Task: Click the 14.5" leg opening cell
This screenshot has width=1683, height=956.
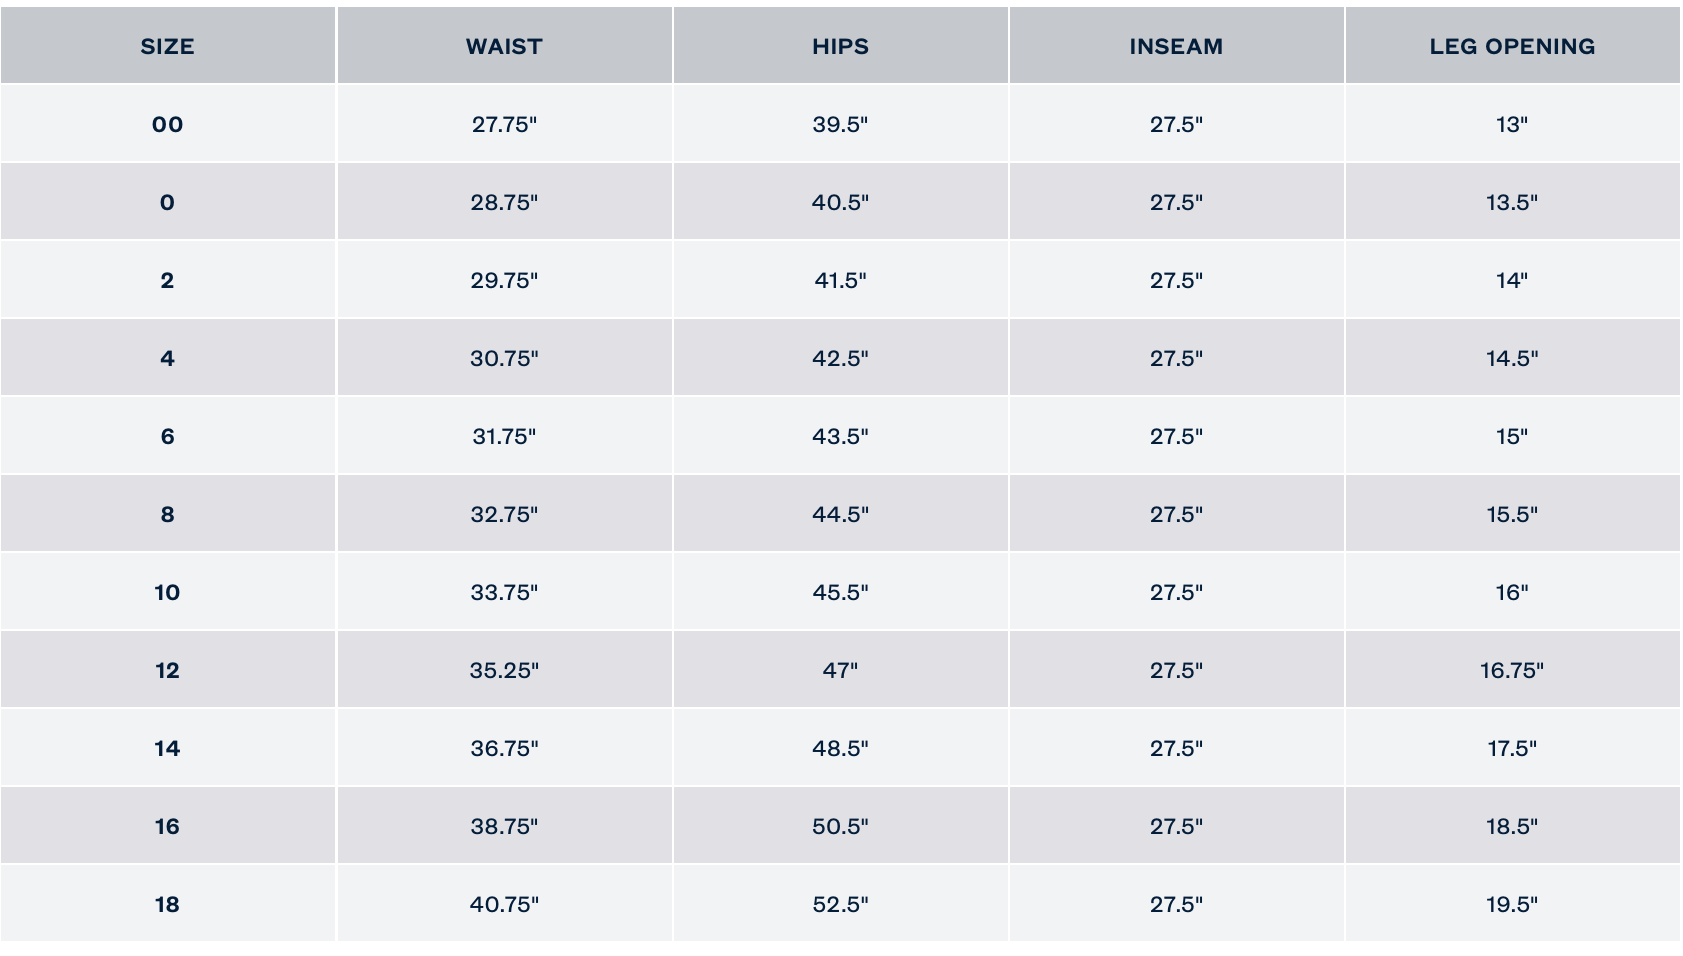Action: [1512, 358]
